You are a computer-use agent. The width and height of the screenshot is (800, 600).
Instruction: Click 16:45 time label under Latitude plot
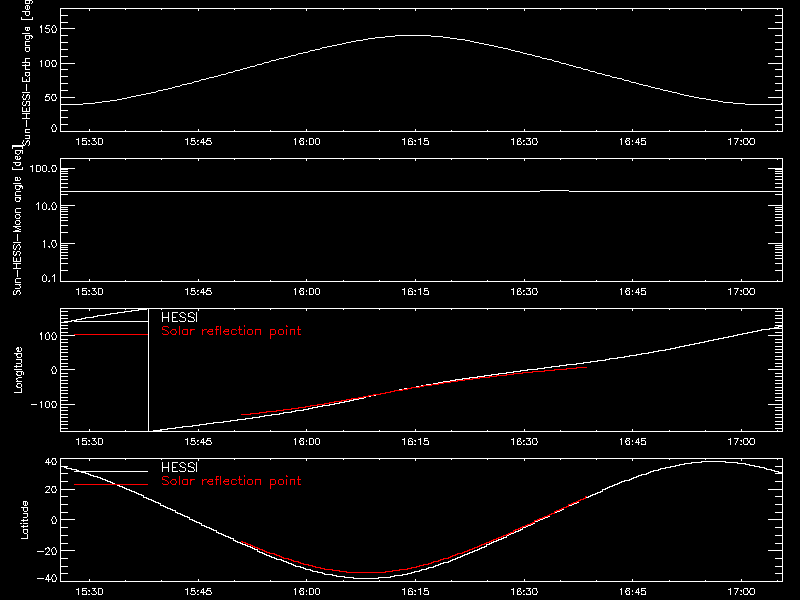[633, 591]
